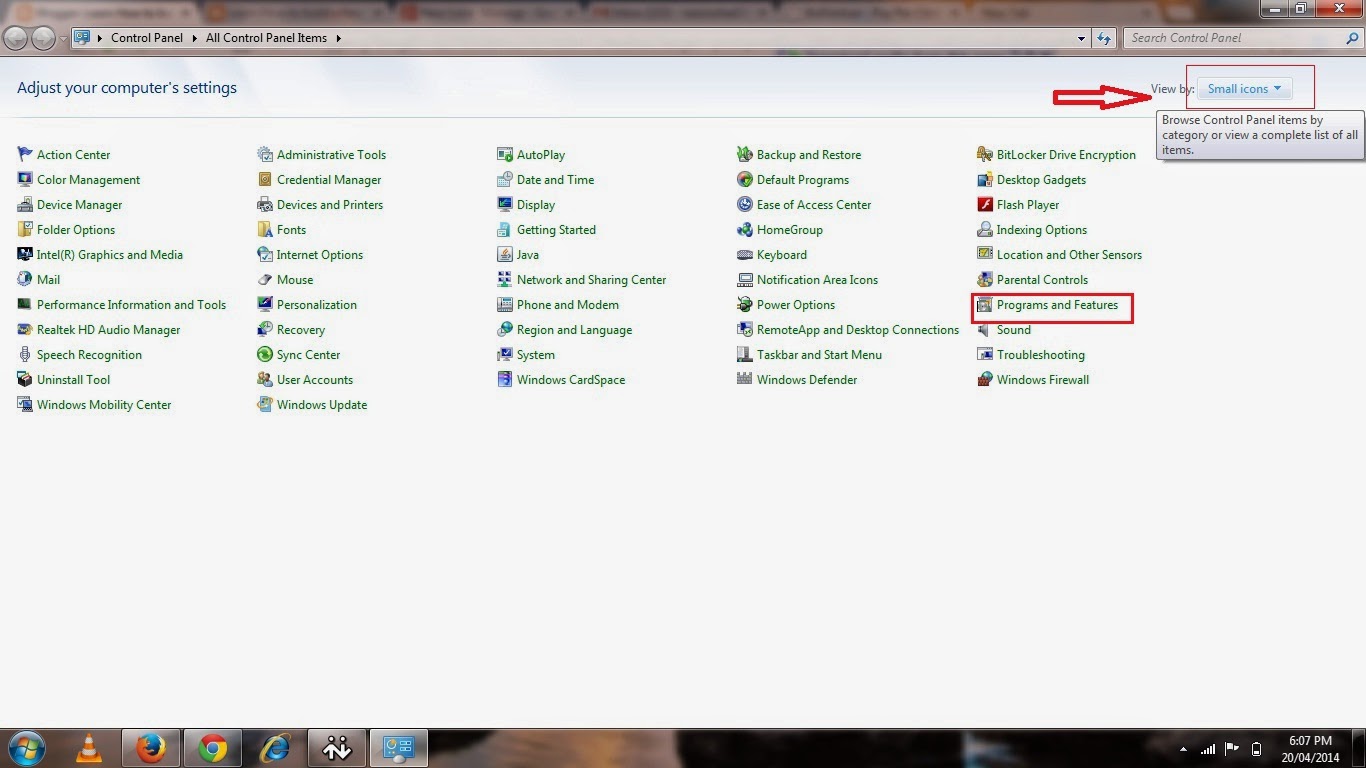Open Google Chrome from the taskbar
The height and width of the screenshot is (768, 1366).
pos(213,748)
